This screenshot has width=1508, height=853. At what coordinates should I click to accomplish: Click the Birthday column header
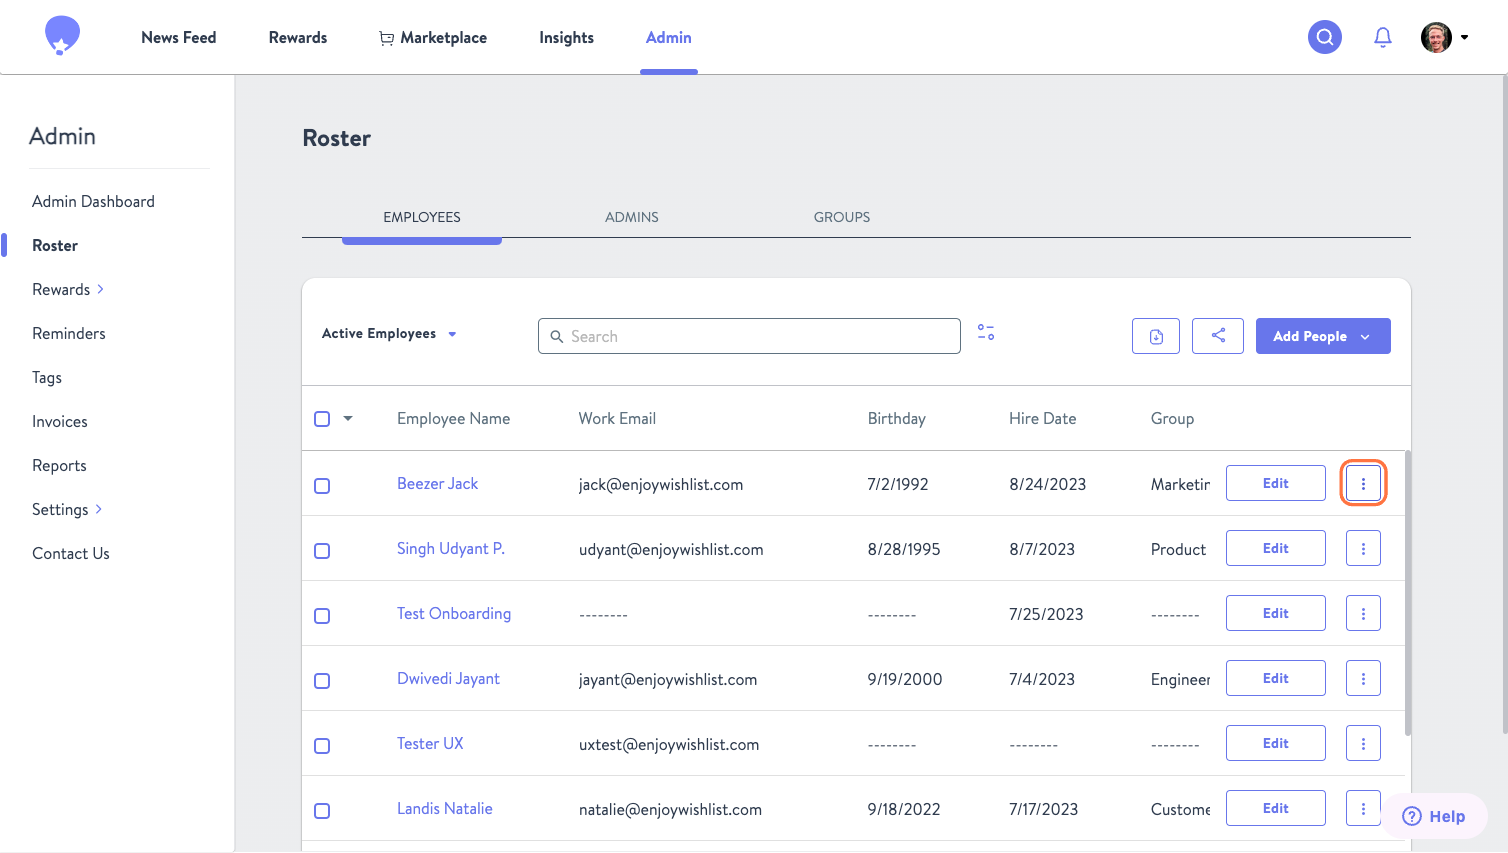[896, 418]
